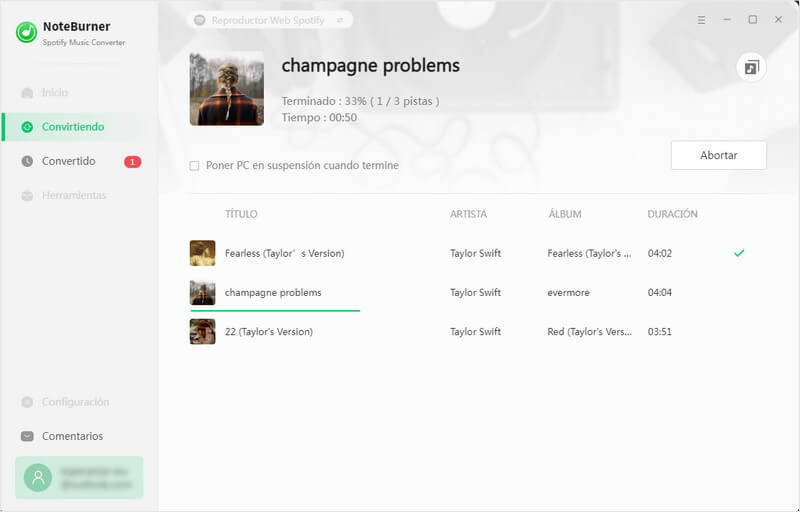This screenshot has height=512, width=800.
Task: Close the NoteBurner window
Action: 778,19
